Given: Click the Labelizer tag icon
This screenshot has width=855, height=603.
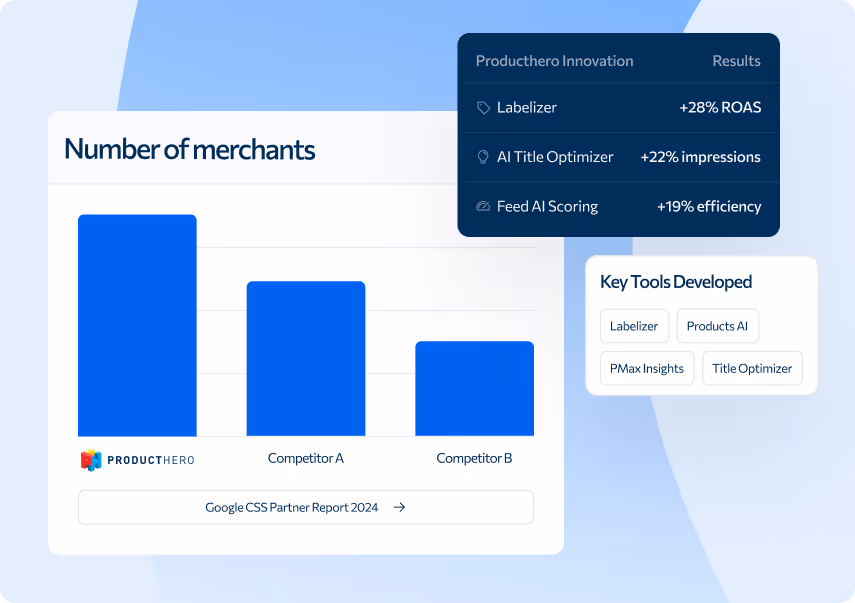Looking at the screenshot, I should point(483,108).
